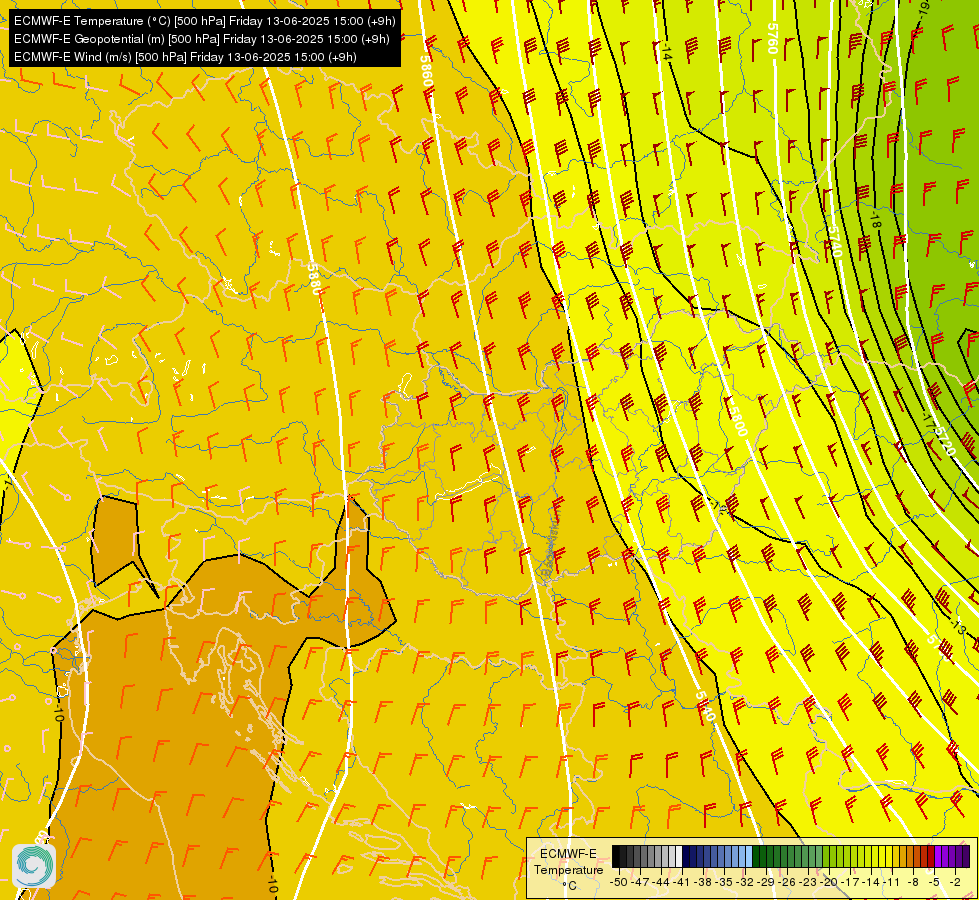Click the -50 value on the legend scale
The height and width of the screenshot is (900, 979).
coord(619,882)
